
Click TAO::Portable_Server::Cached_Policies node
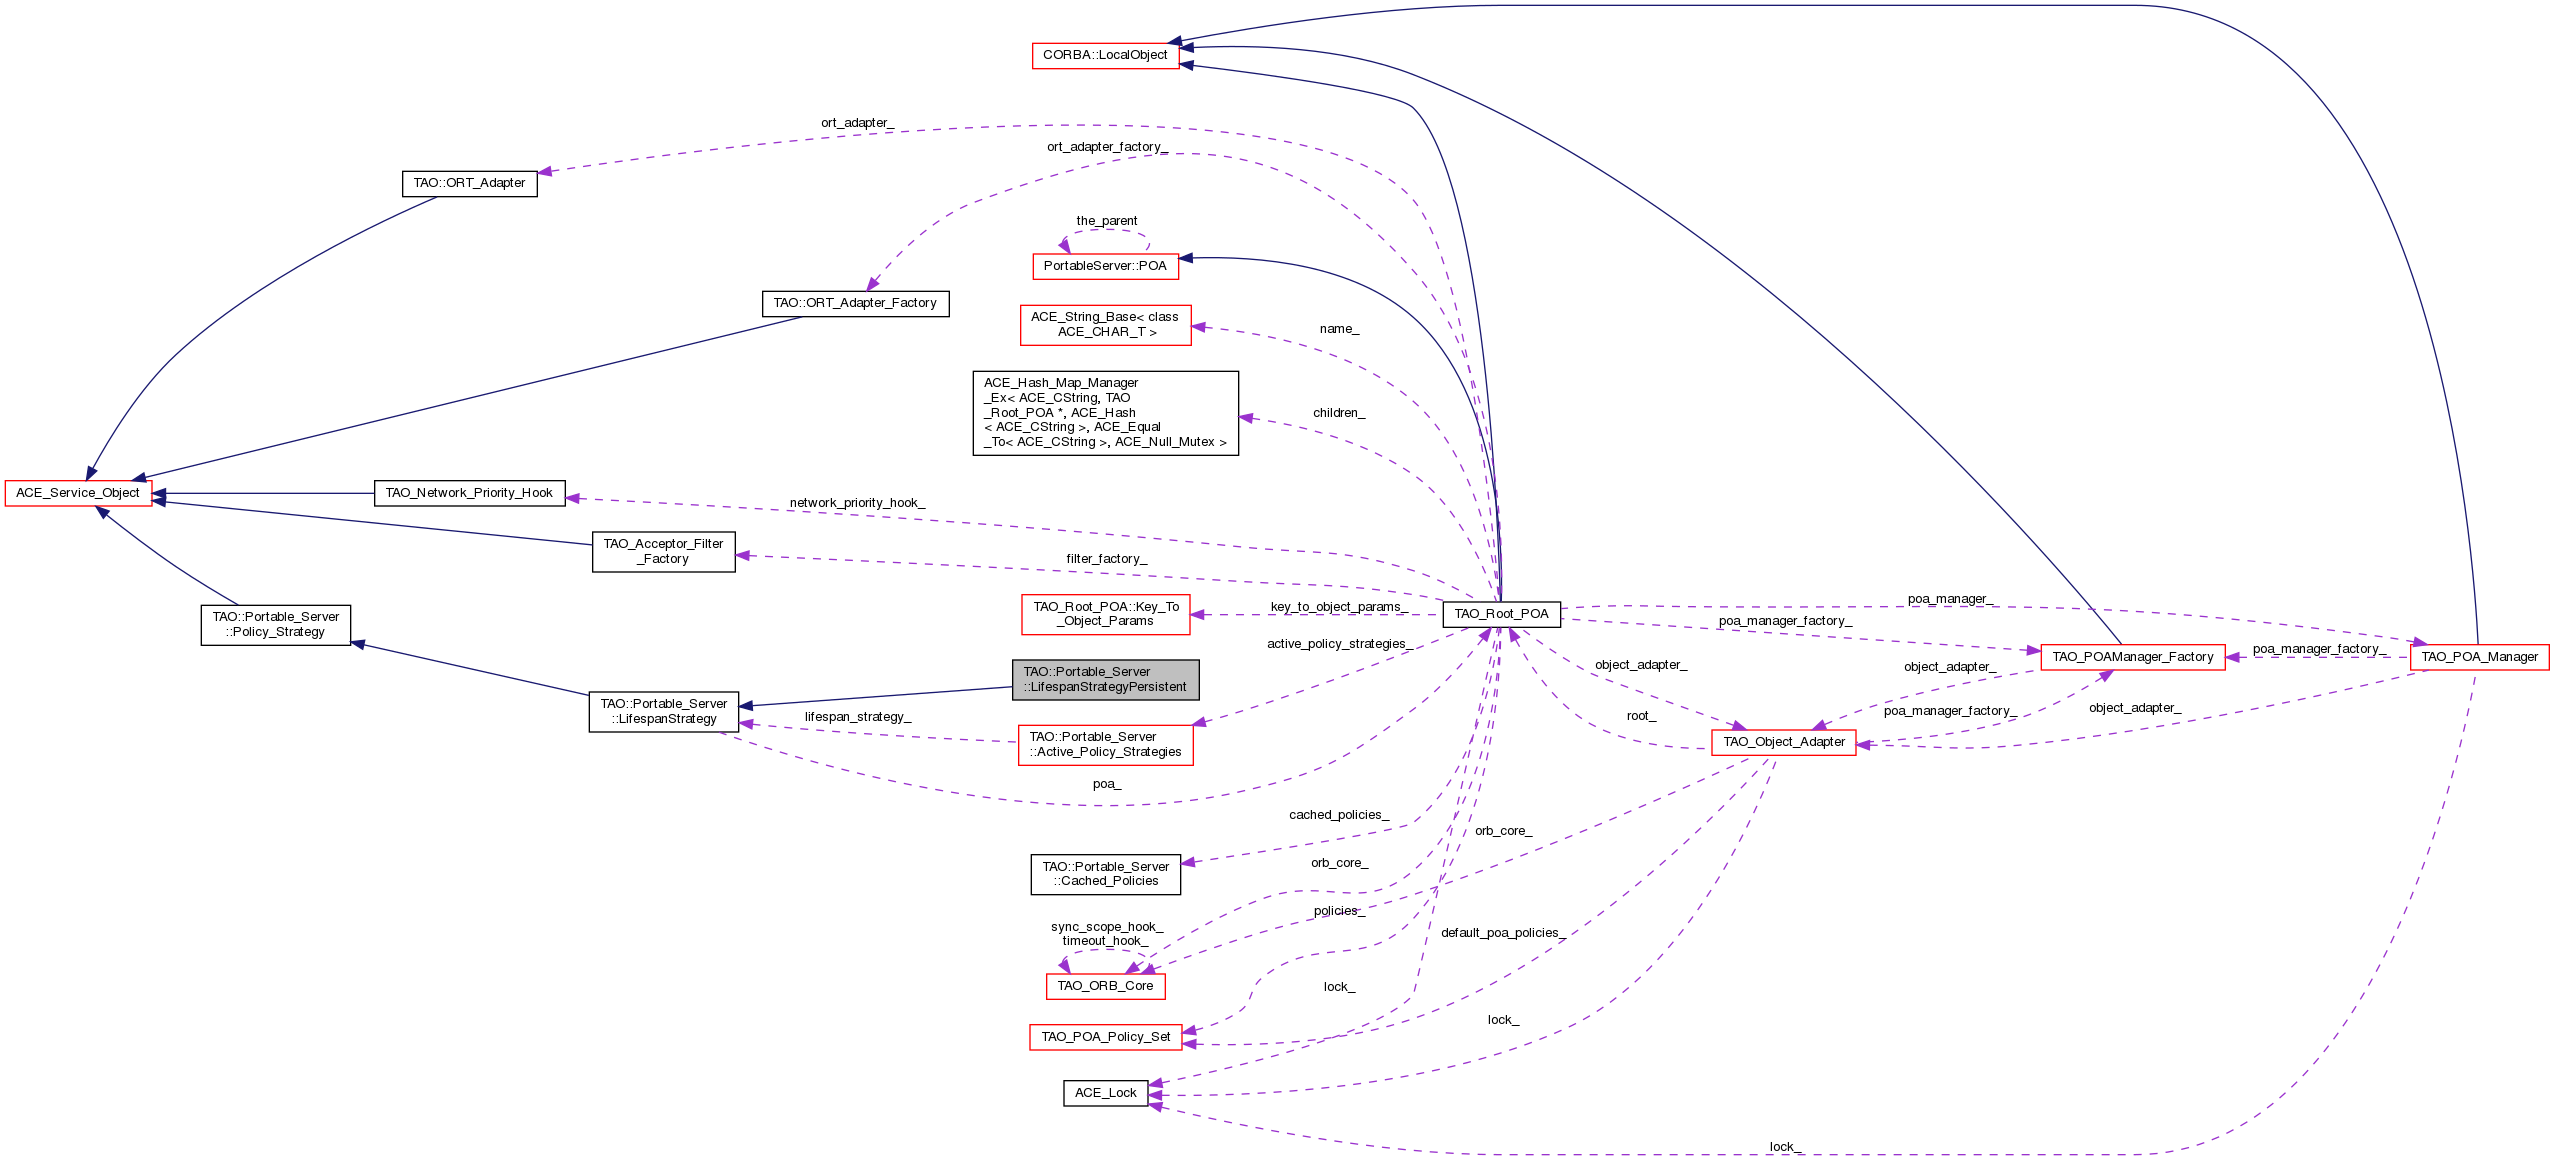pyautogui.click(x=1105, y=874)
